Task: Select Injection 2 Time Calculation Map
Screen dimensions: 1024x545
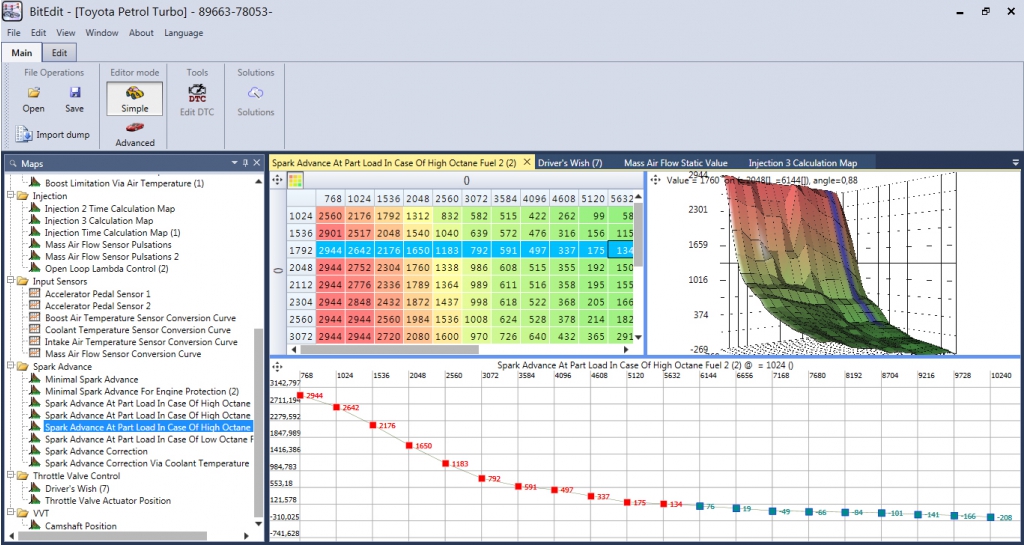Action: pyautogui.click(x=110, y=208)
